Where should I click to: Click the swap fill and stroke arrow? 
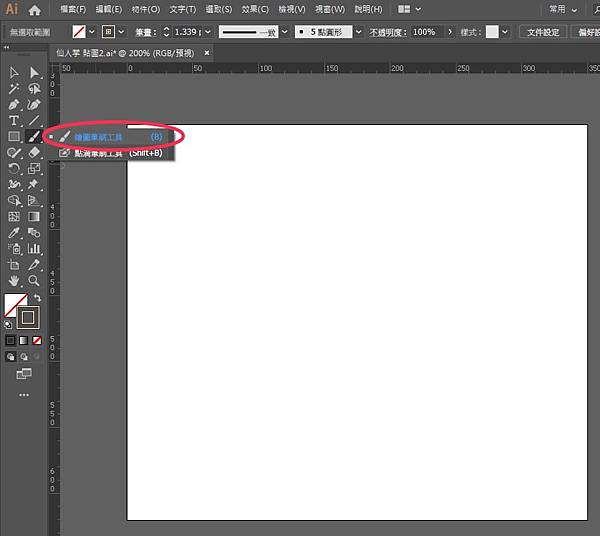coord(37,298)
